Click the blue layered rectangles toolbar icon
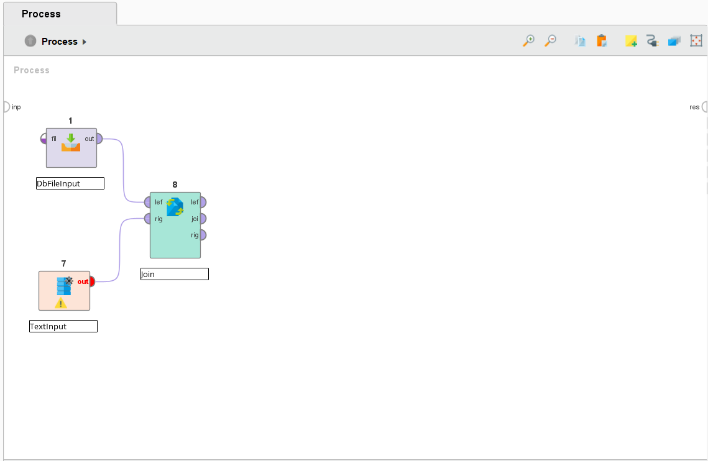The image size is (708, 461). click(x=674, y=41)
